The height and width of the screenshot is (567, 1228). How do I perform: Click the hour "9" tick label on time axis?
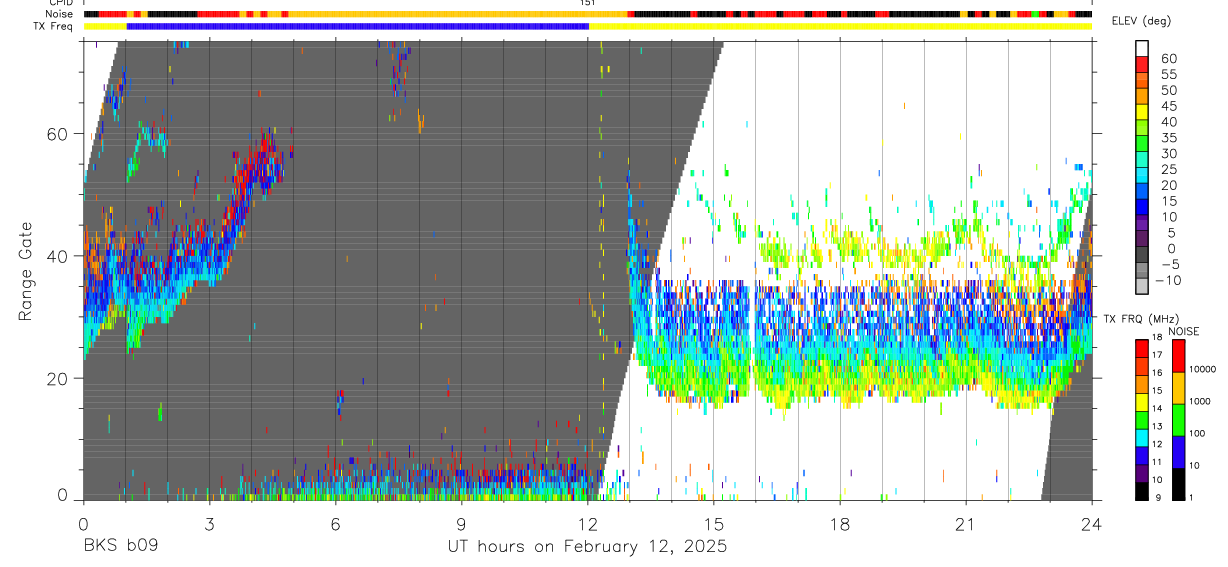(461, 523)
